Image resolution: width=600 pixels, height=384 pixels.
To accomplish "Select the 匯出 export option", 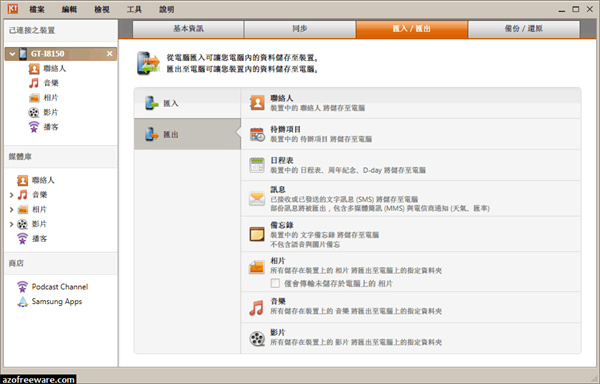I will pyautogui.click(x=187, y=134).
